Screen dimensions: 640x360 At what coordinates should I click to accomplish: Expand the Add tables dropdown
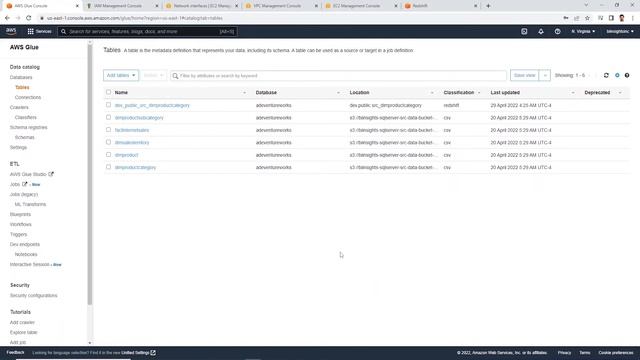coord(121,76)
